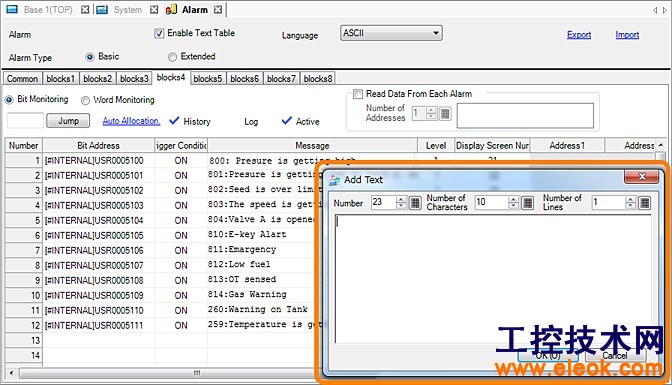Select row number 13 header
Screen dimensions: 672x385
point(24,340)
